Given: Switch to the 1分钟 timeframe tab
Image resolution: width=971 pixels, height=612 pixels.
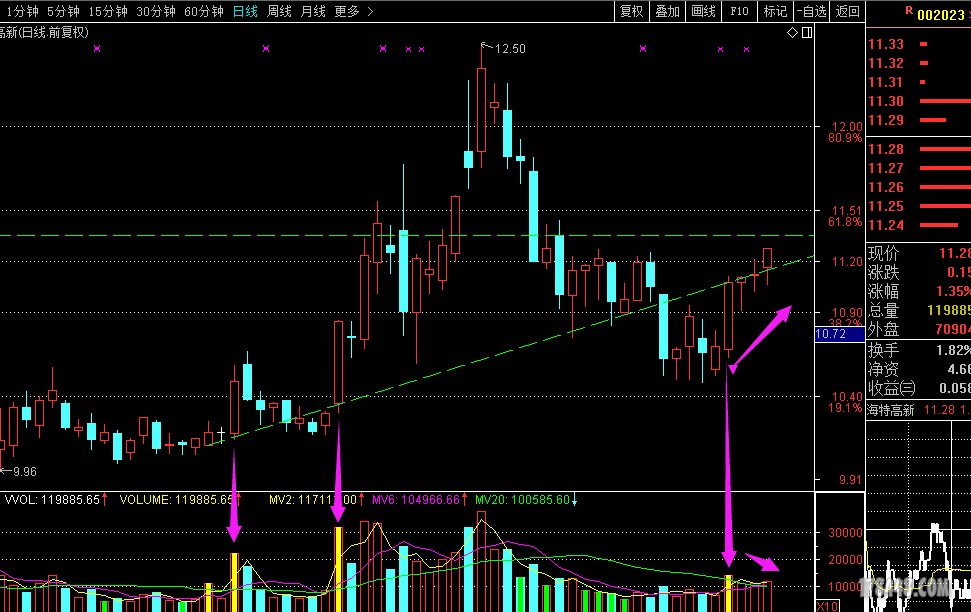Looking at the screenshot, I should click(x=22, y=11).
